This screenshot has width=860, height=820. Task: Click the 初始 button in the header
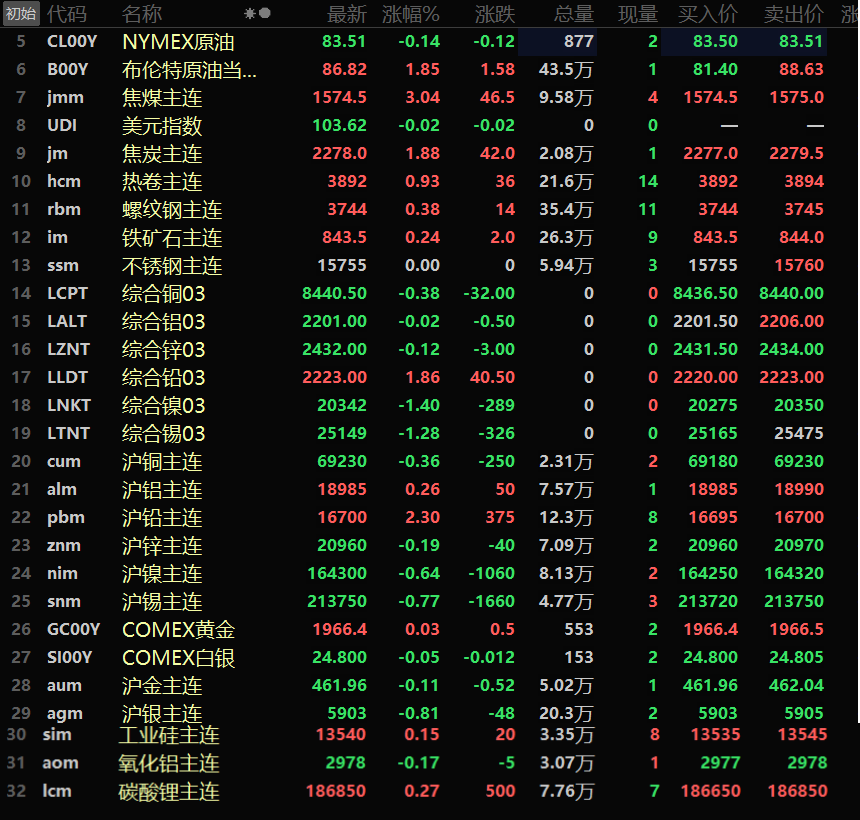(x=21, y=13)
